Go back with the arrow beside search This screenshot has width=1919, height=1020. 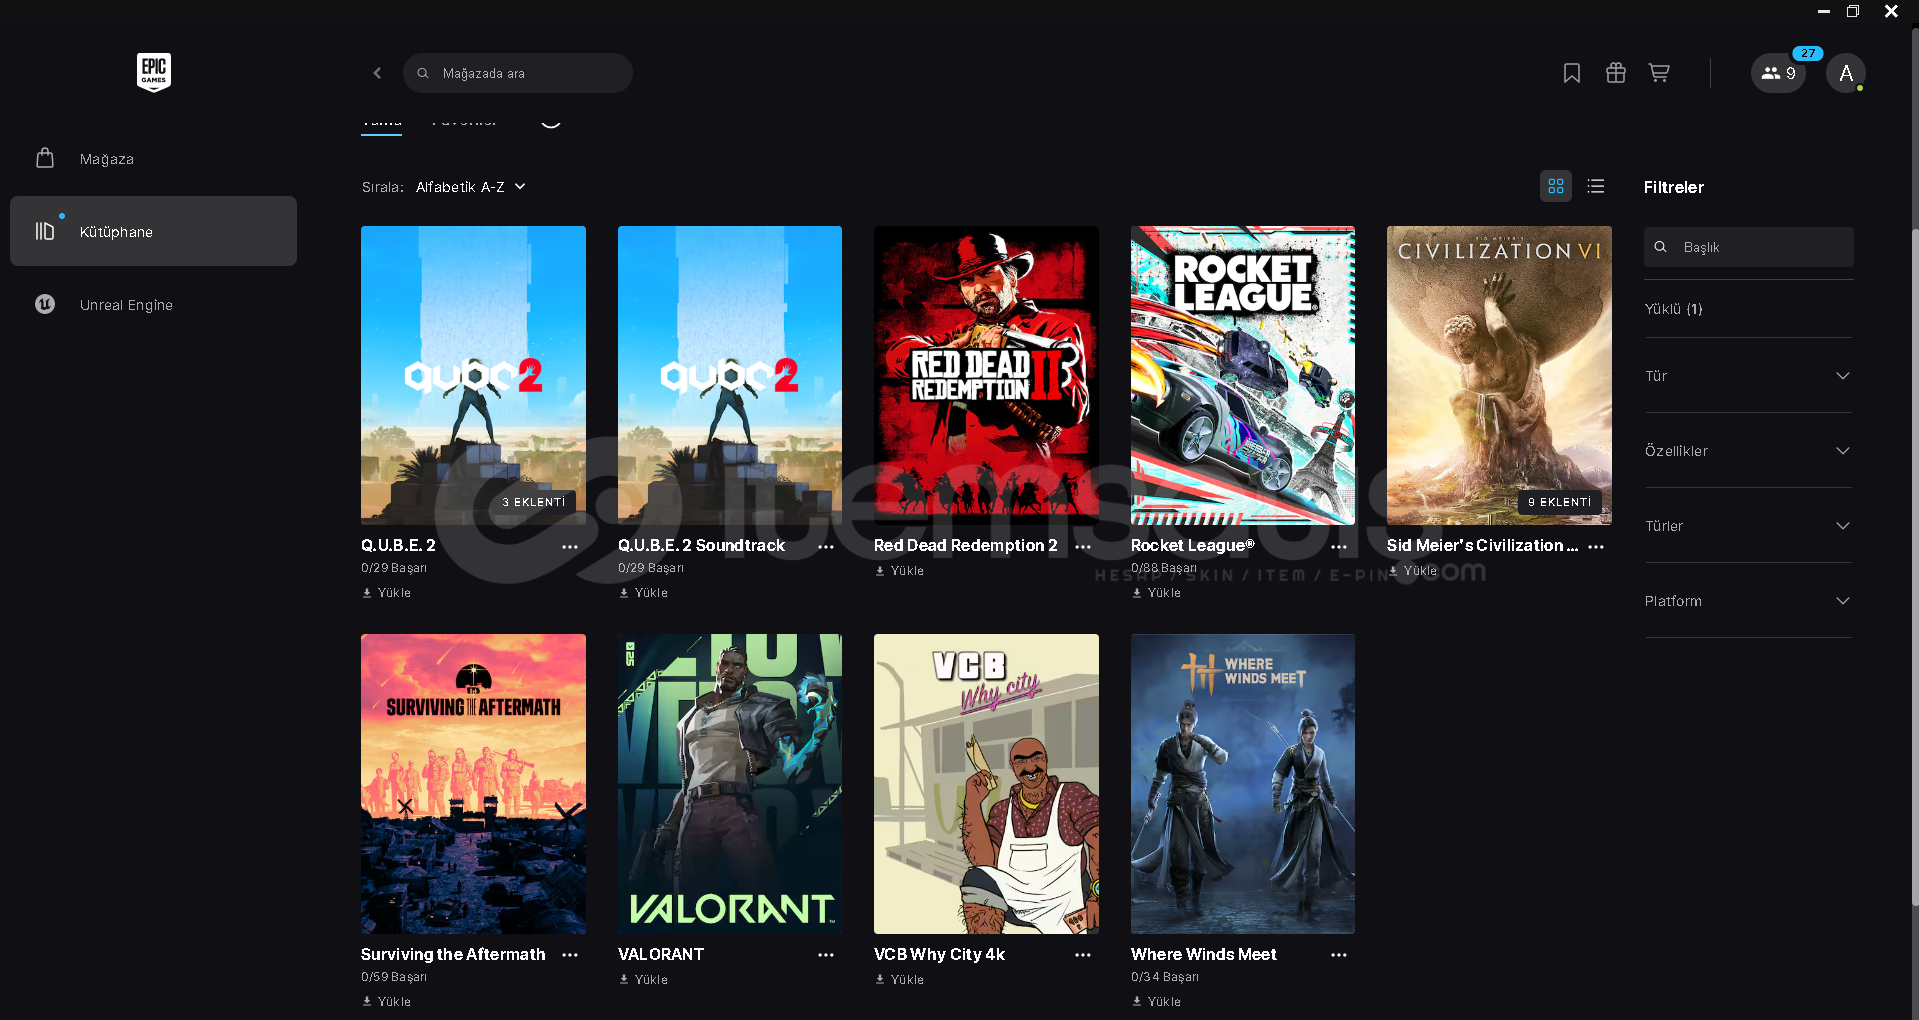377,73
